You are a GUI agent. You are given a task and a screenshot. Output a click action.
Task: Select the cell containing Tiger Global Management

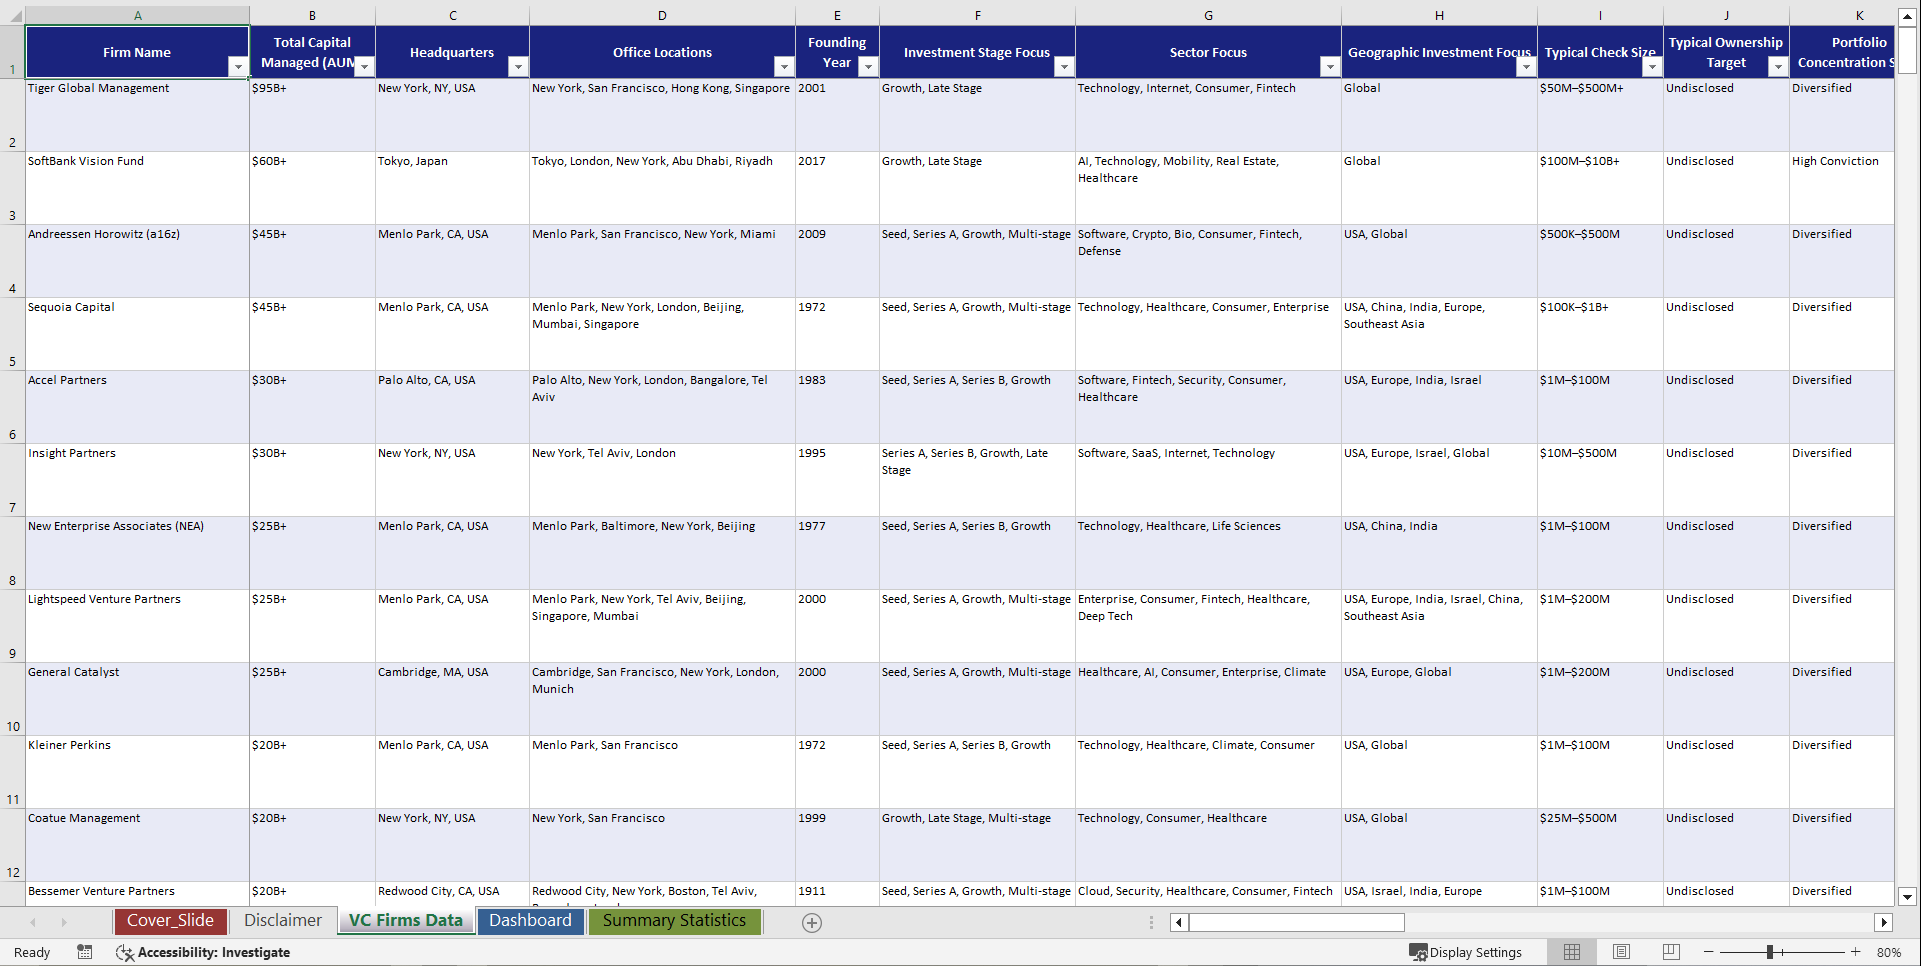(137, 115)
